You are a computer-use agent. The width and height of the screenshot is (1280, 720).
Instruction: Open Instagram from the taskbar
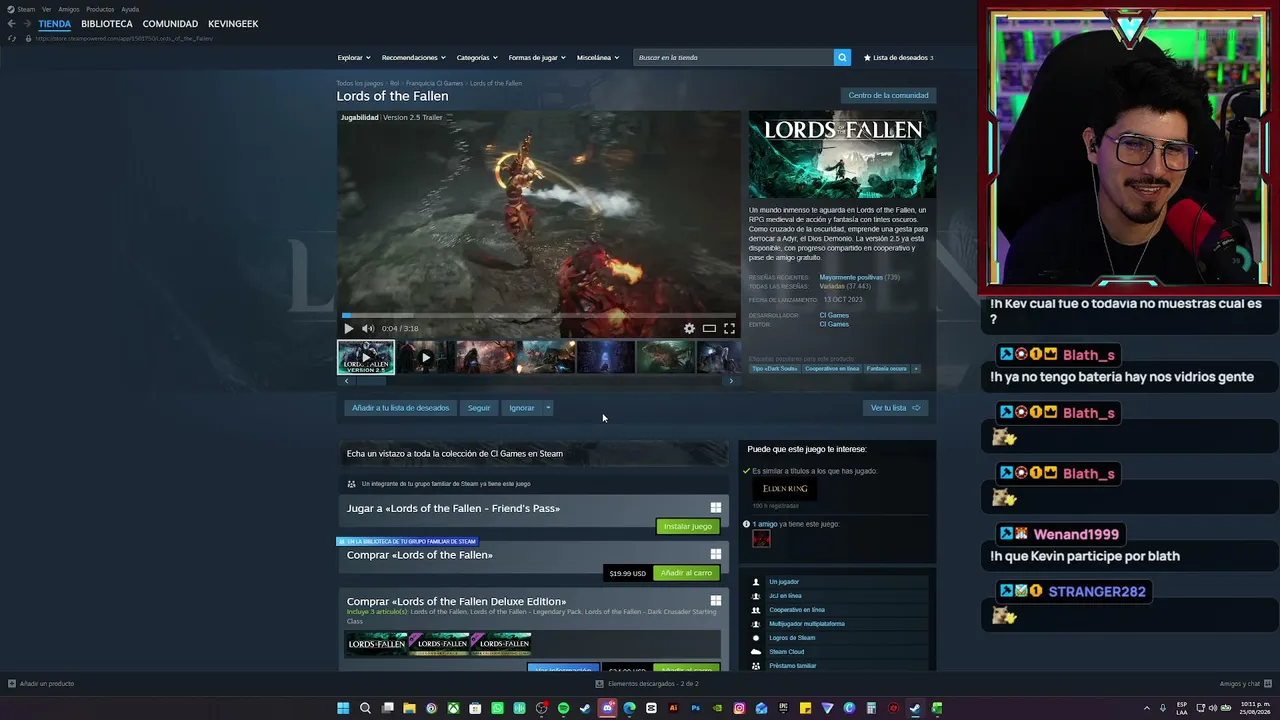[739, 708]
